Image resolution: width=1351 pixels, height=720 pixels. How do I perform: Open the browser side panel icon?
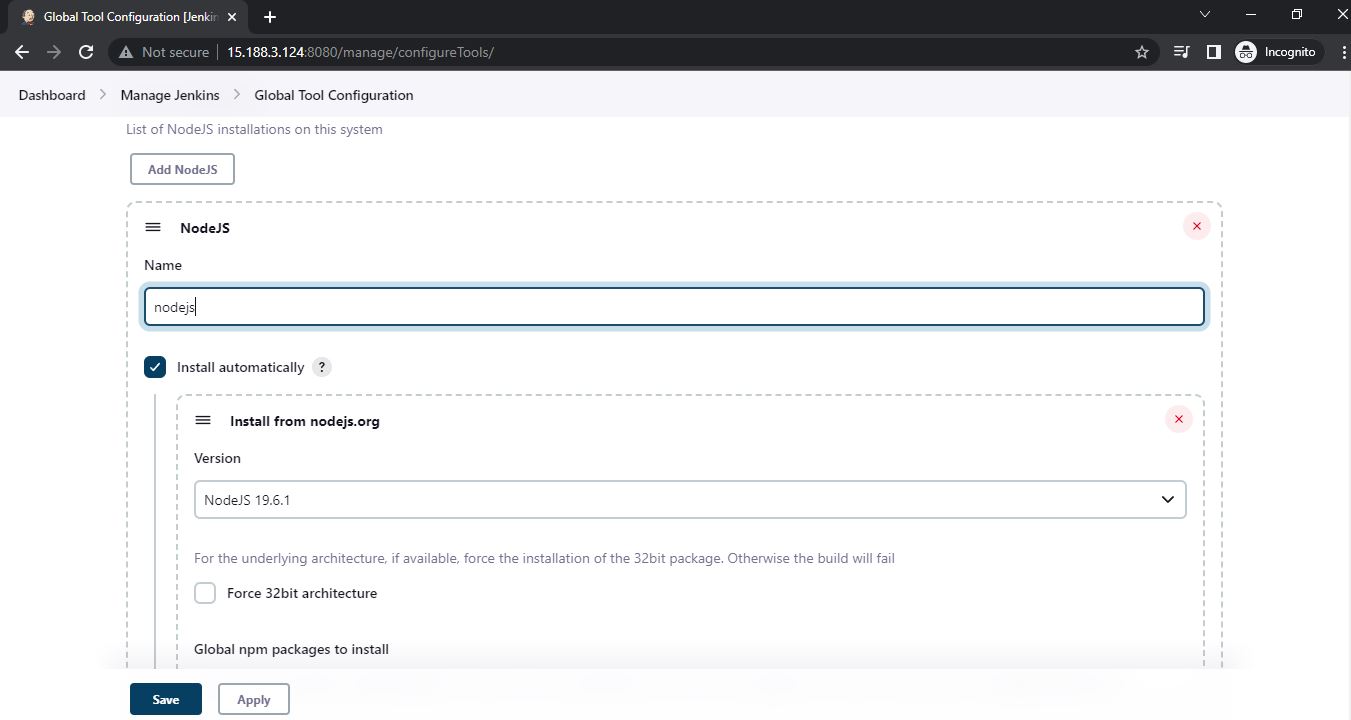[x=1213, y=51]
